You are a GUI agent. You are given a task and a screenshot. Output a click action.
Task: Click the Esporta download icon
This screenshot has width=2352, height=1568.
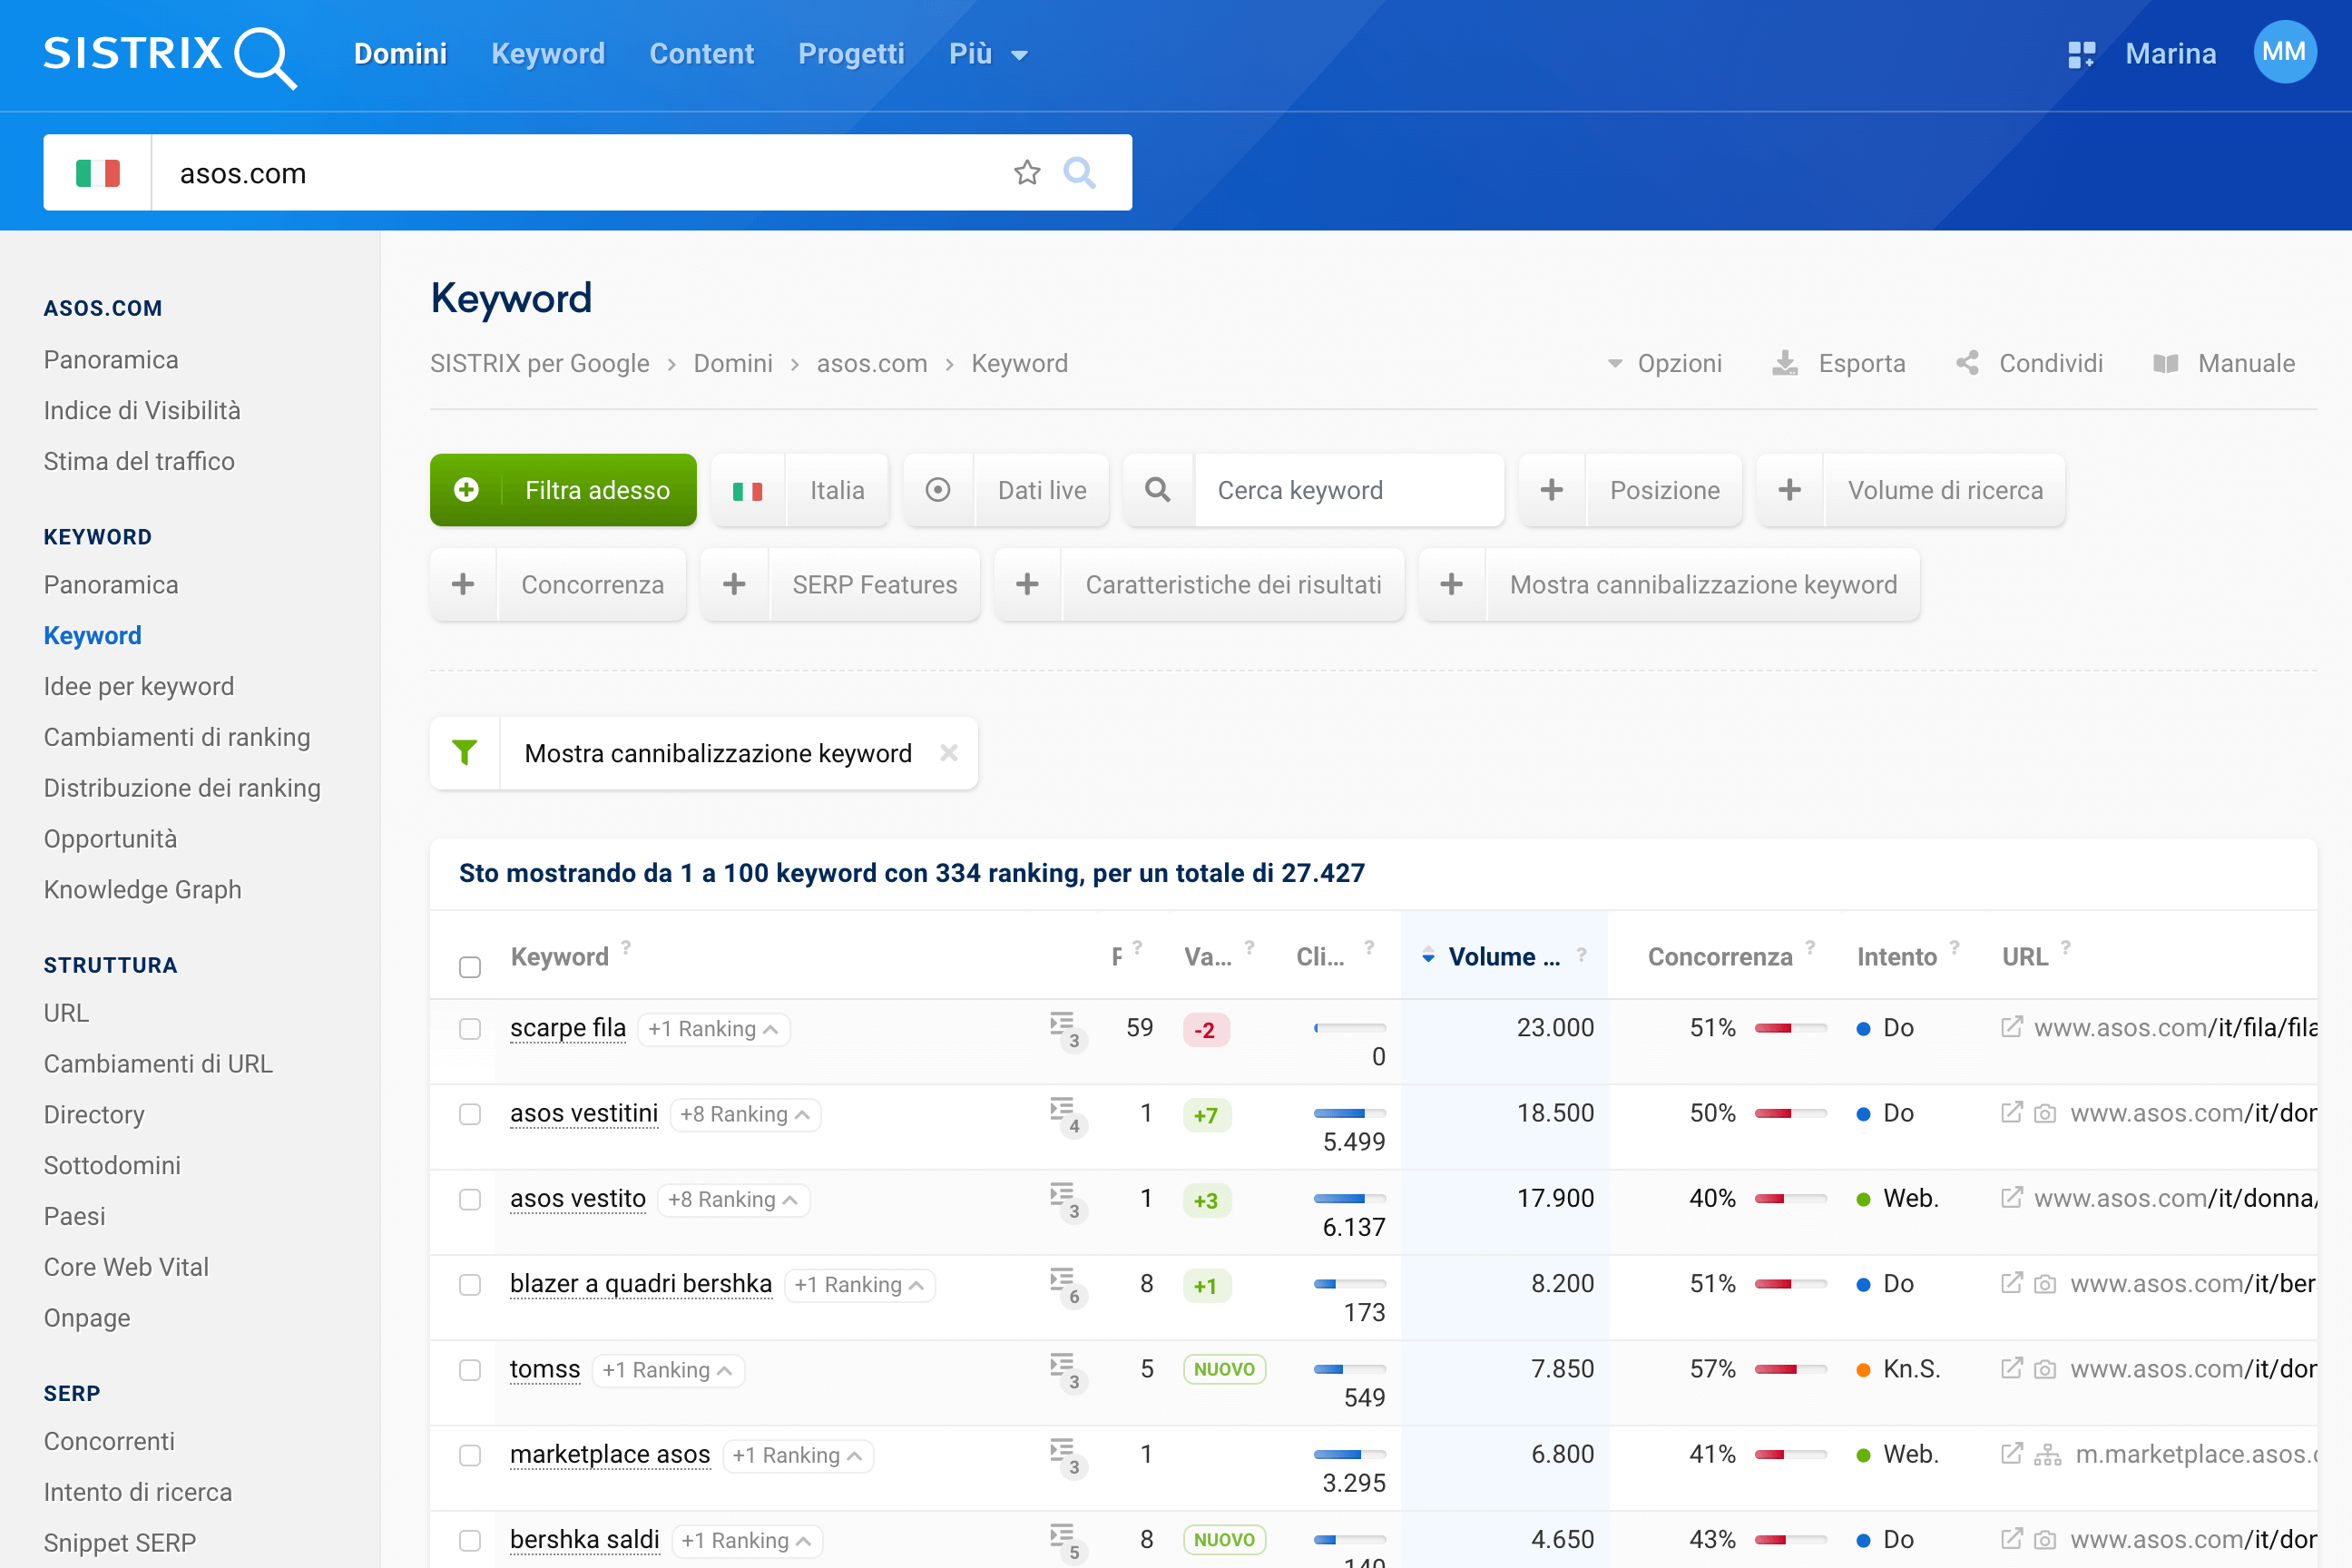1785,362
